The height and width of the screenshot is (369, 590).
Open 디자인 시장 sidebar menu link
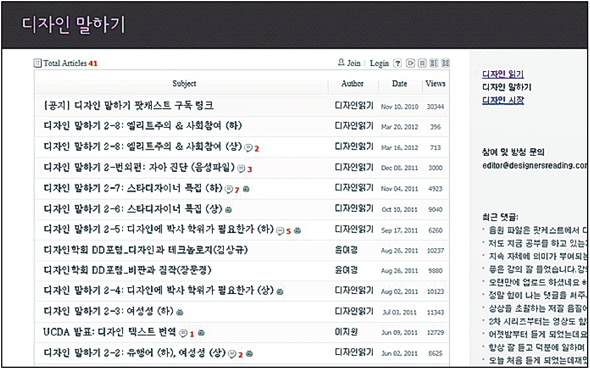[503, 100]
